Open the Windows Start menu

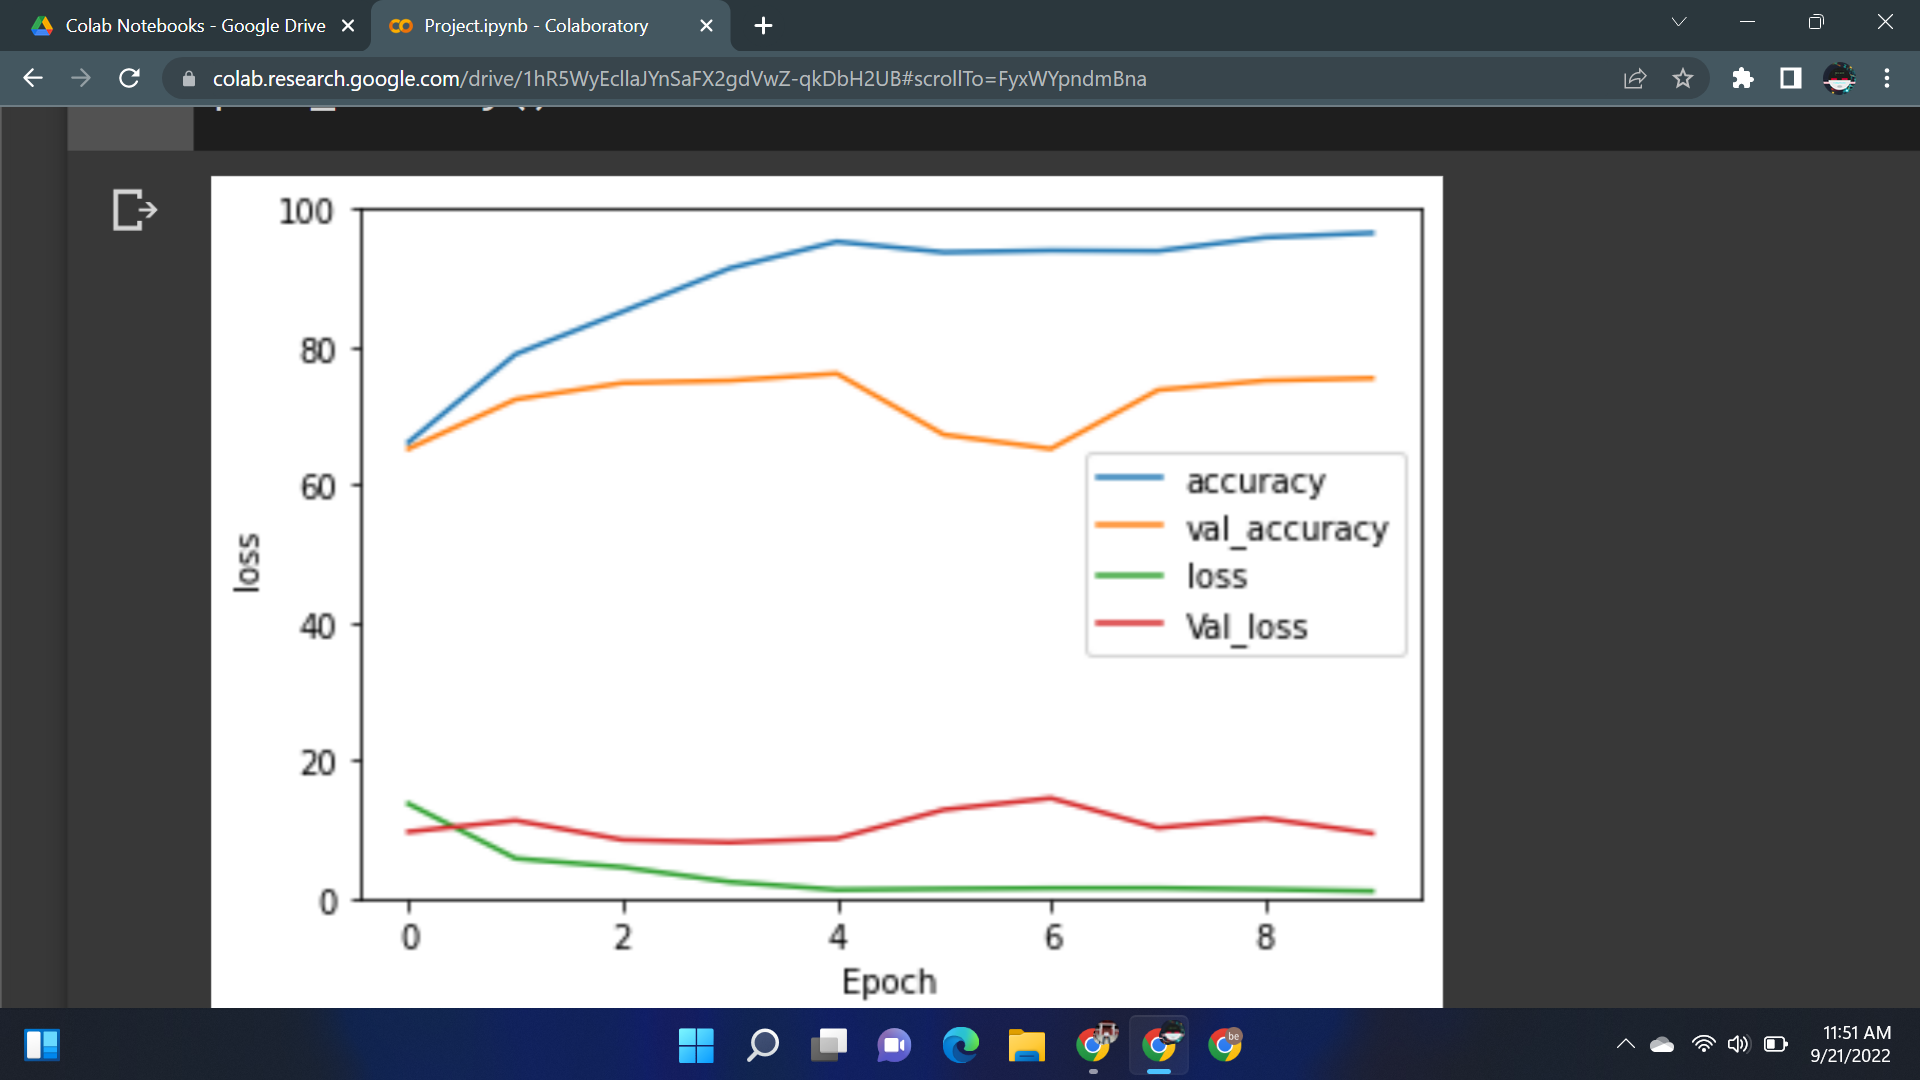pyautogui.click(x=696, y=1045)
